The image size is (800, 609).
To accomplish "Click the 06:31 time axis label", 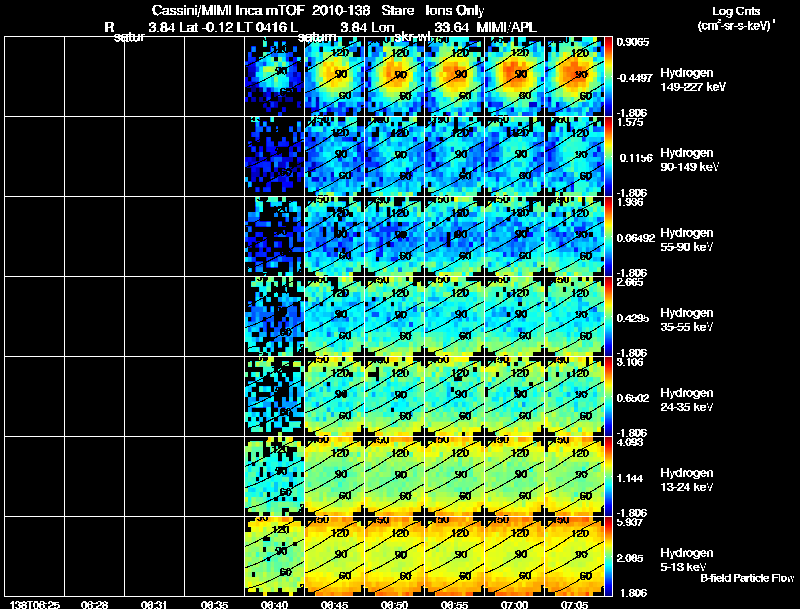I will (x=154, y=605).
